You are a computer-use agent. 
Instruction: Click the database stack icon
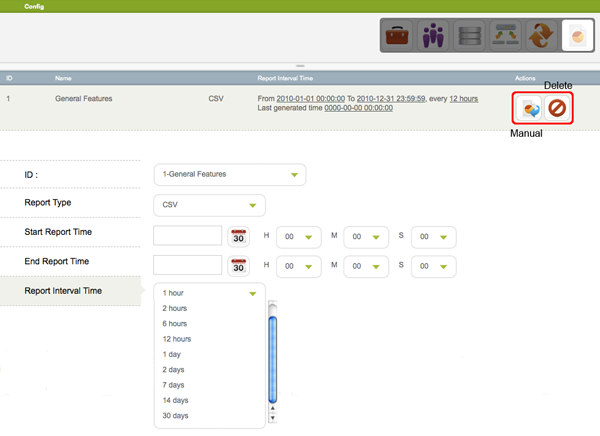coord(468,36)
